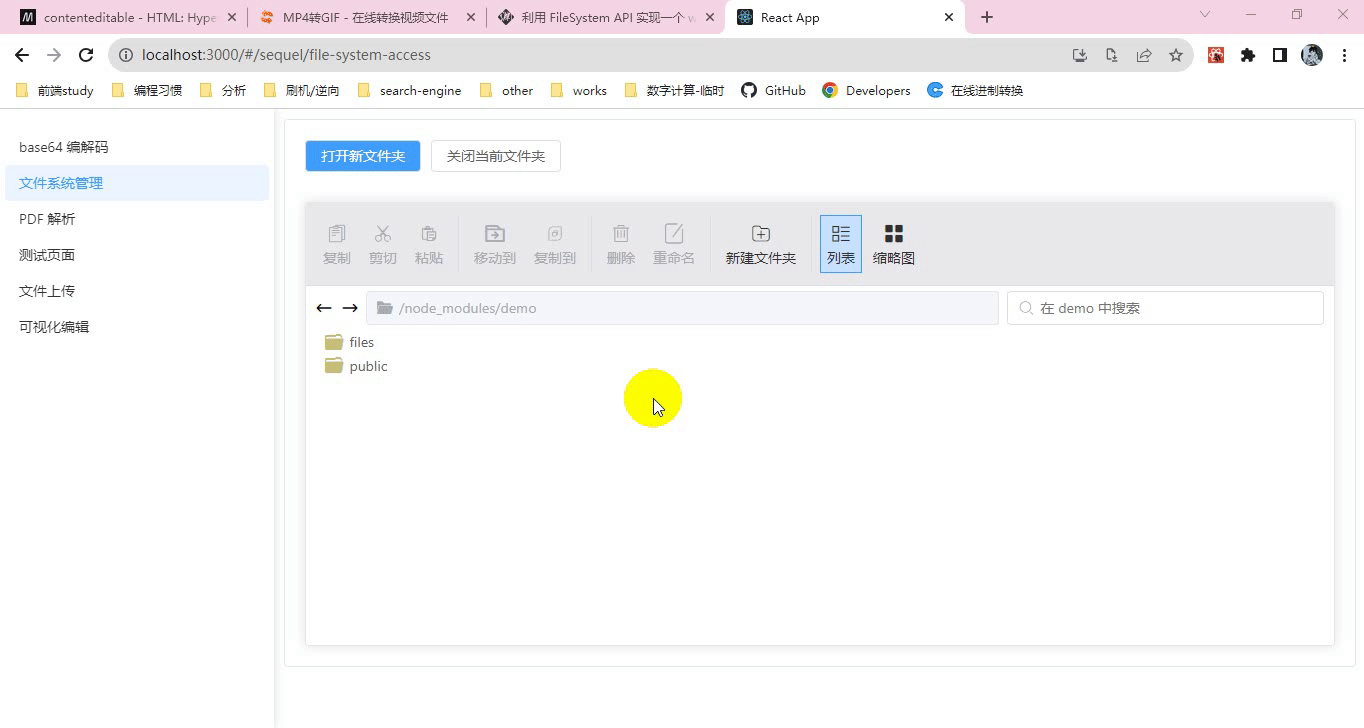Close the React App tab
Screen dimensions: 1364x728
click(949, 17)
